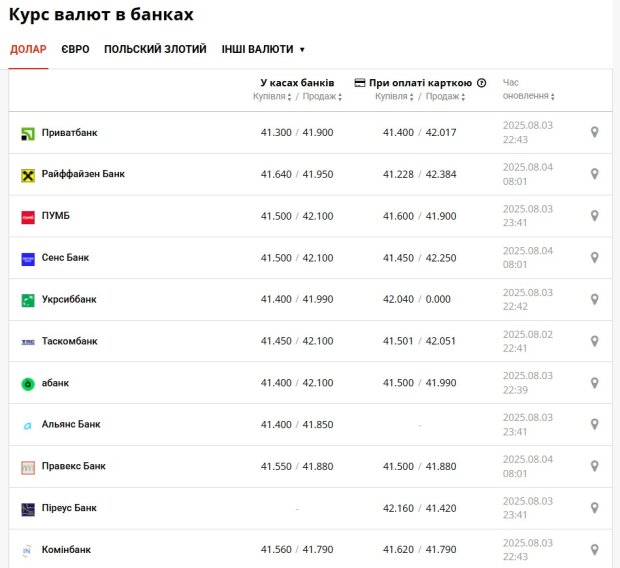Select the ДОЛАР tab
620x568 pixels.
point(28,49)
